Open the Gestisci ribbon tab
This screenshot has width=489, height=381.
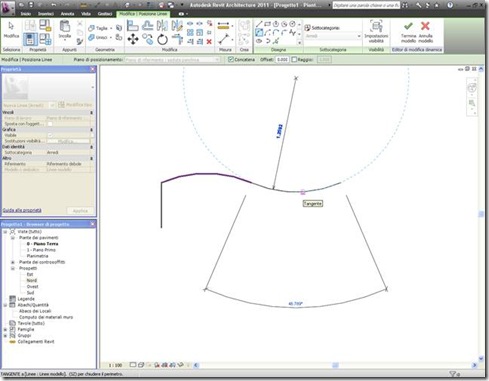pos(105,14)
